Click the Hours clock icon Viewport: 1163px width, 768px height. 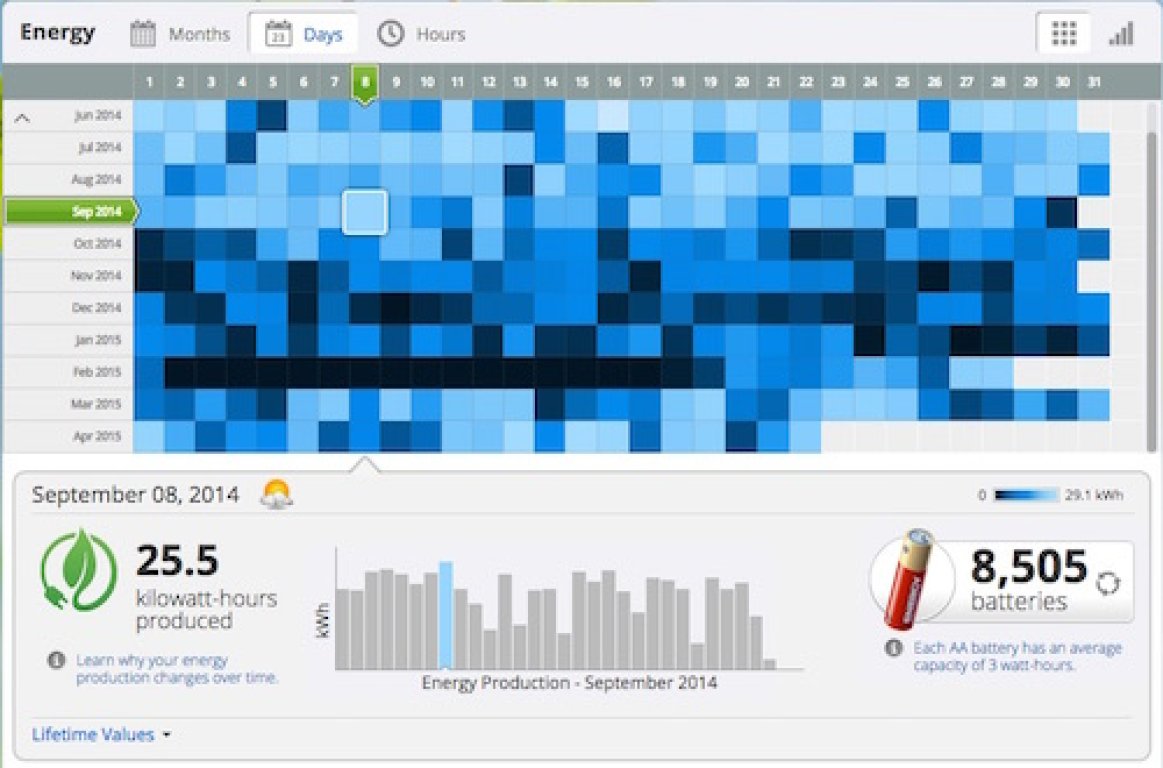click(390, 33)
